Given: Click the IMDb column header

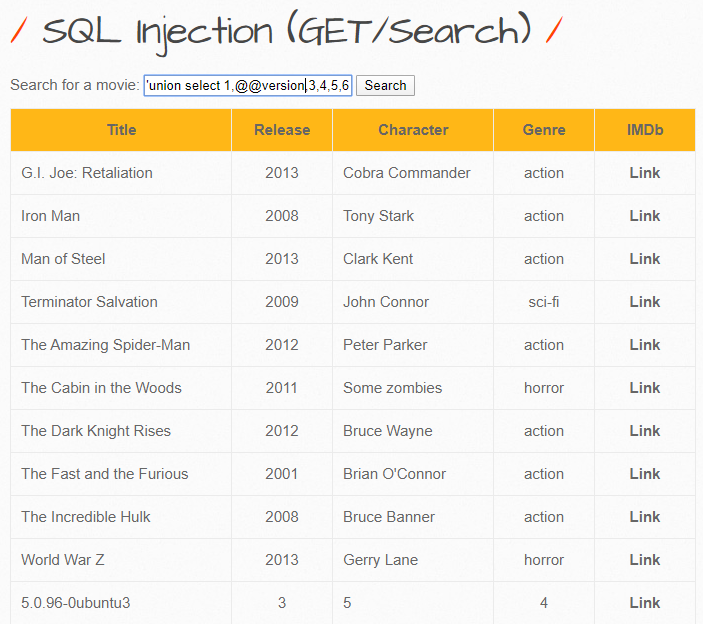Looking at the screenshot, I should pyautogui.click(x=645, y=130).
